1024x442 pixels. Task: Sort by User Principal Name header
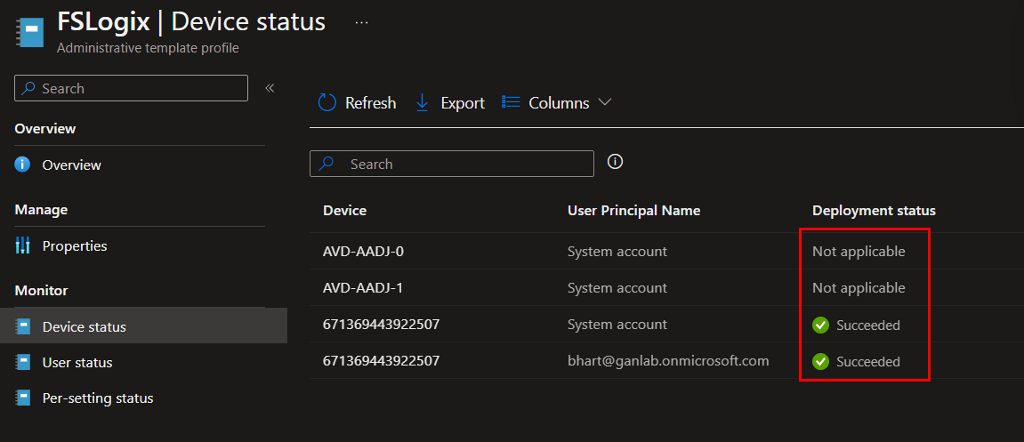pyautogui.click(x=633, y=210)
